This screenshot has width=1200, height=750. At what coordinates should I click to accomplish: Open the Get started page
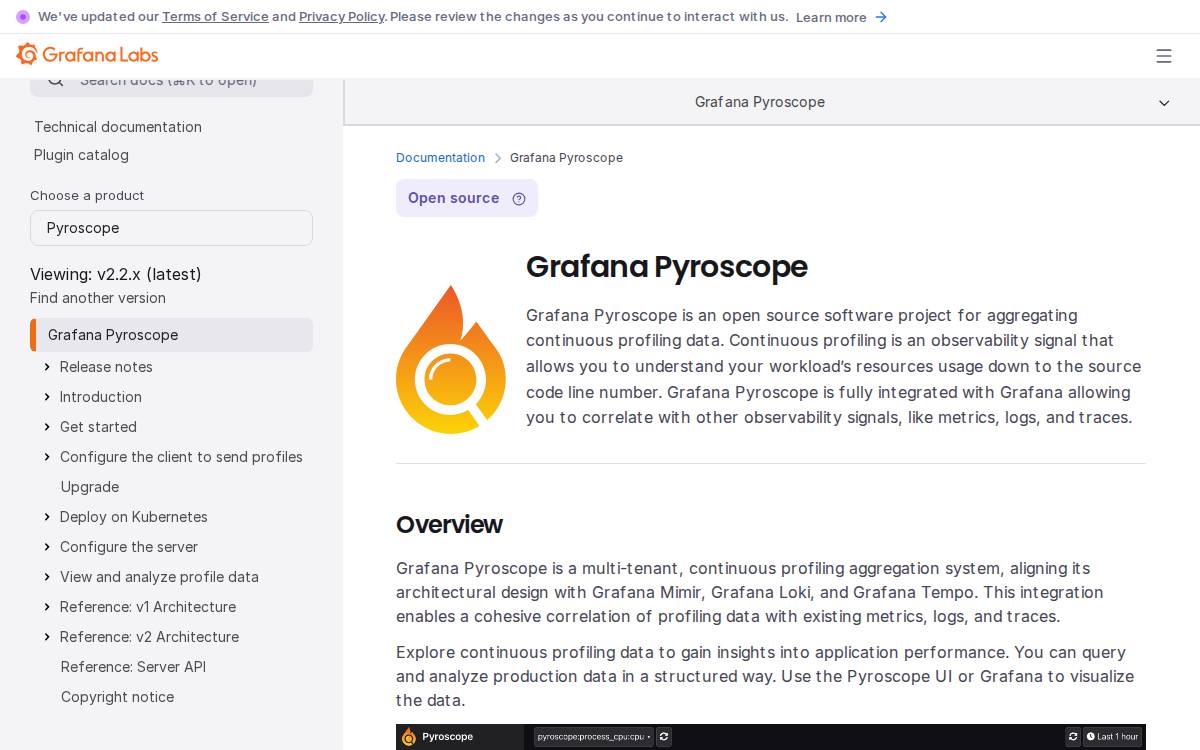point(98,427)
